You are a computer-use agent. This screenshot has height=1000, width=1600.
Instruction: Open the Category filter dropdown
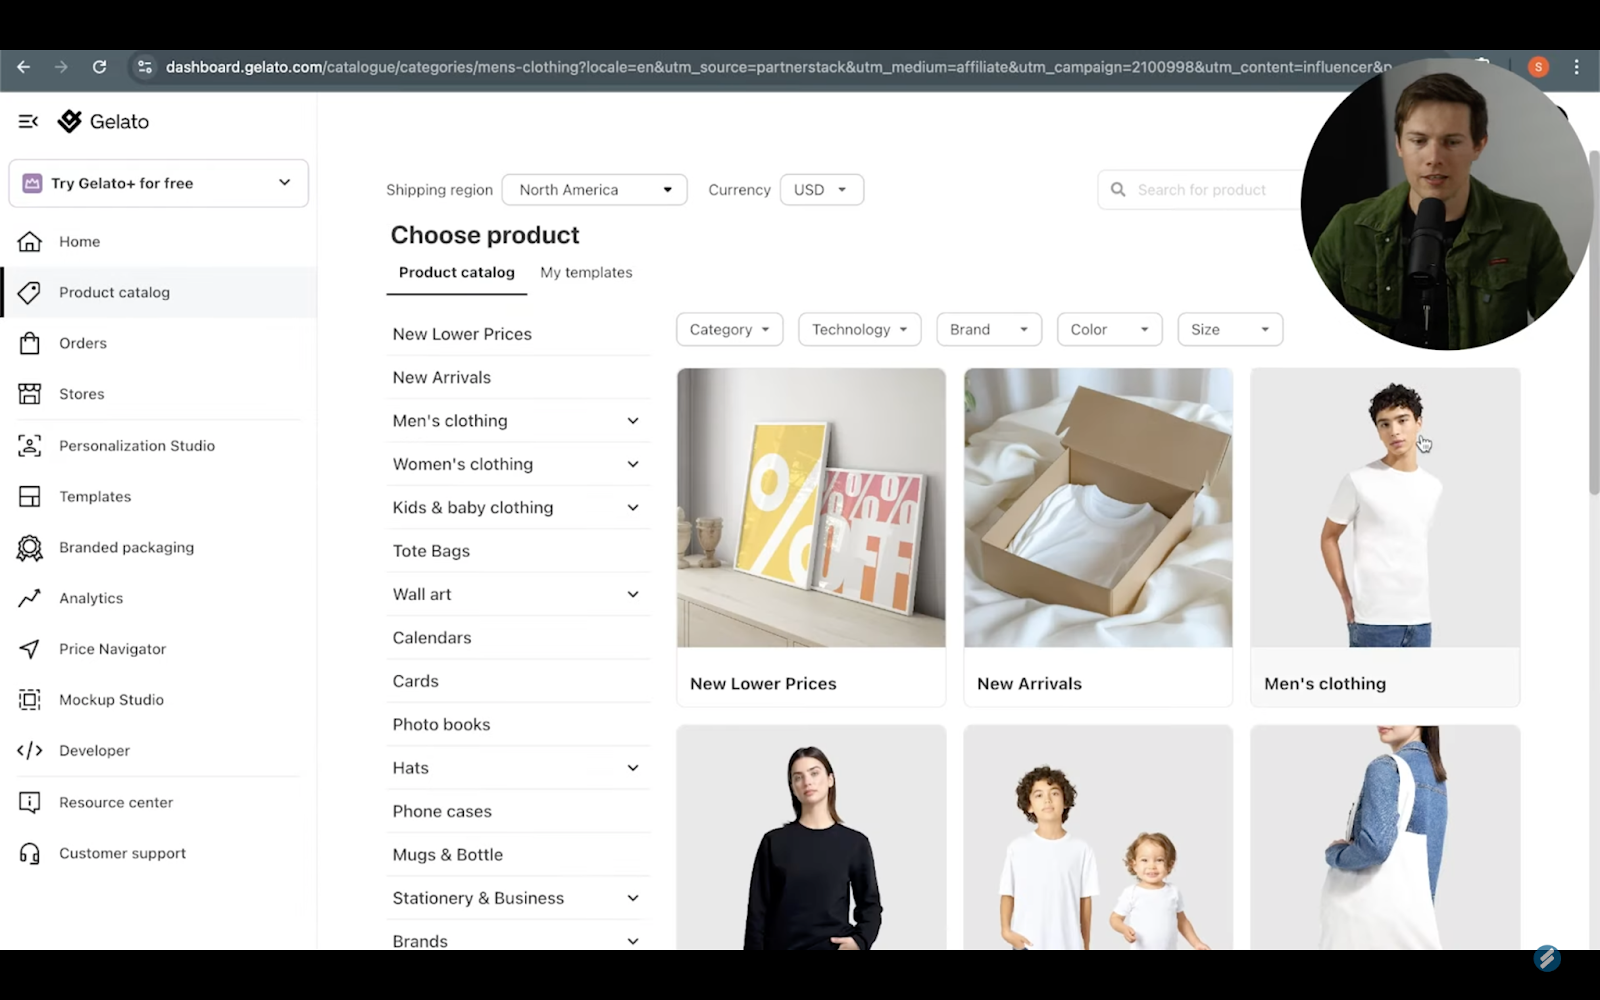[729, 329]
